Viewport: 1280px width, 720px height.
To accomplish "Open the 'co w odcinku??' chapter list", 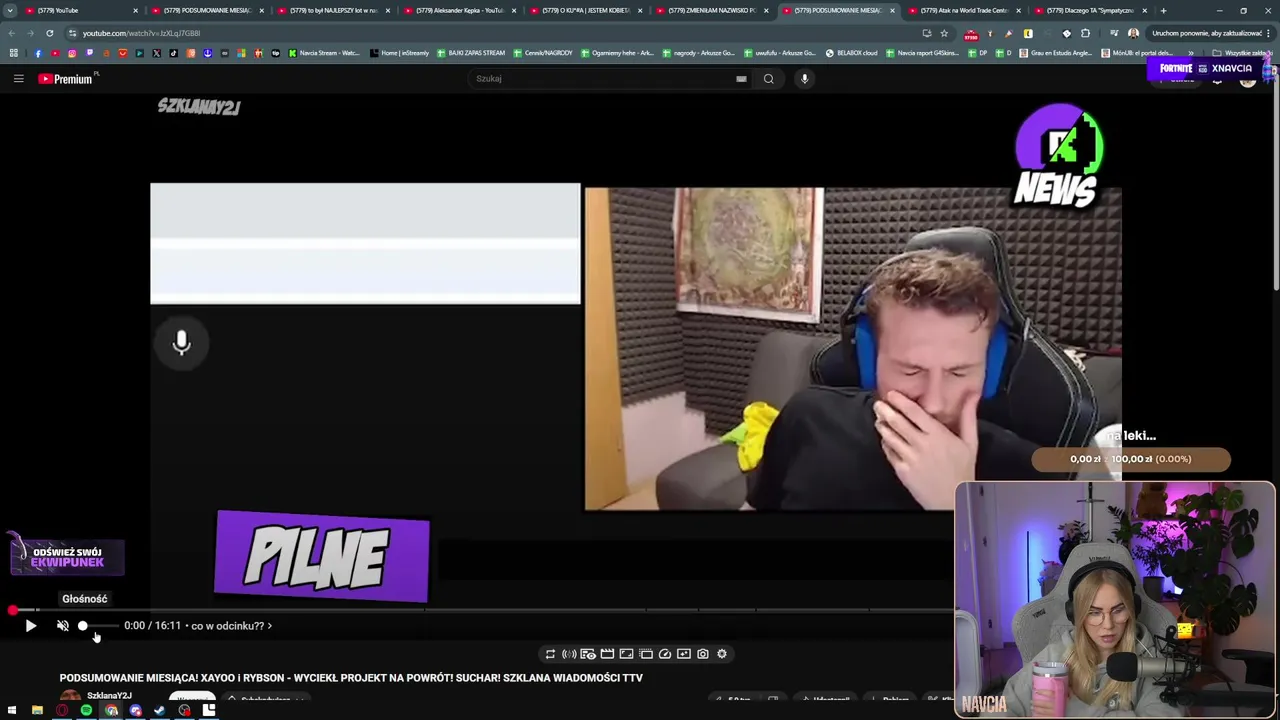I will coord(231,626).
